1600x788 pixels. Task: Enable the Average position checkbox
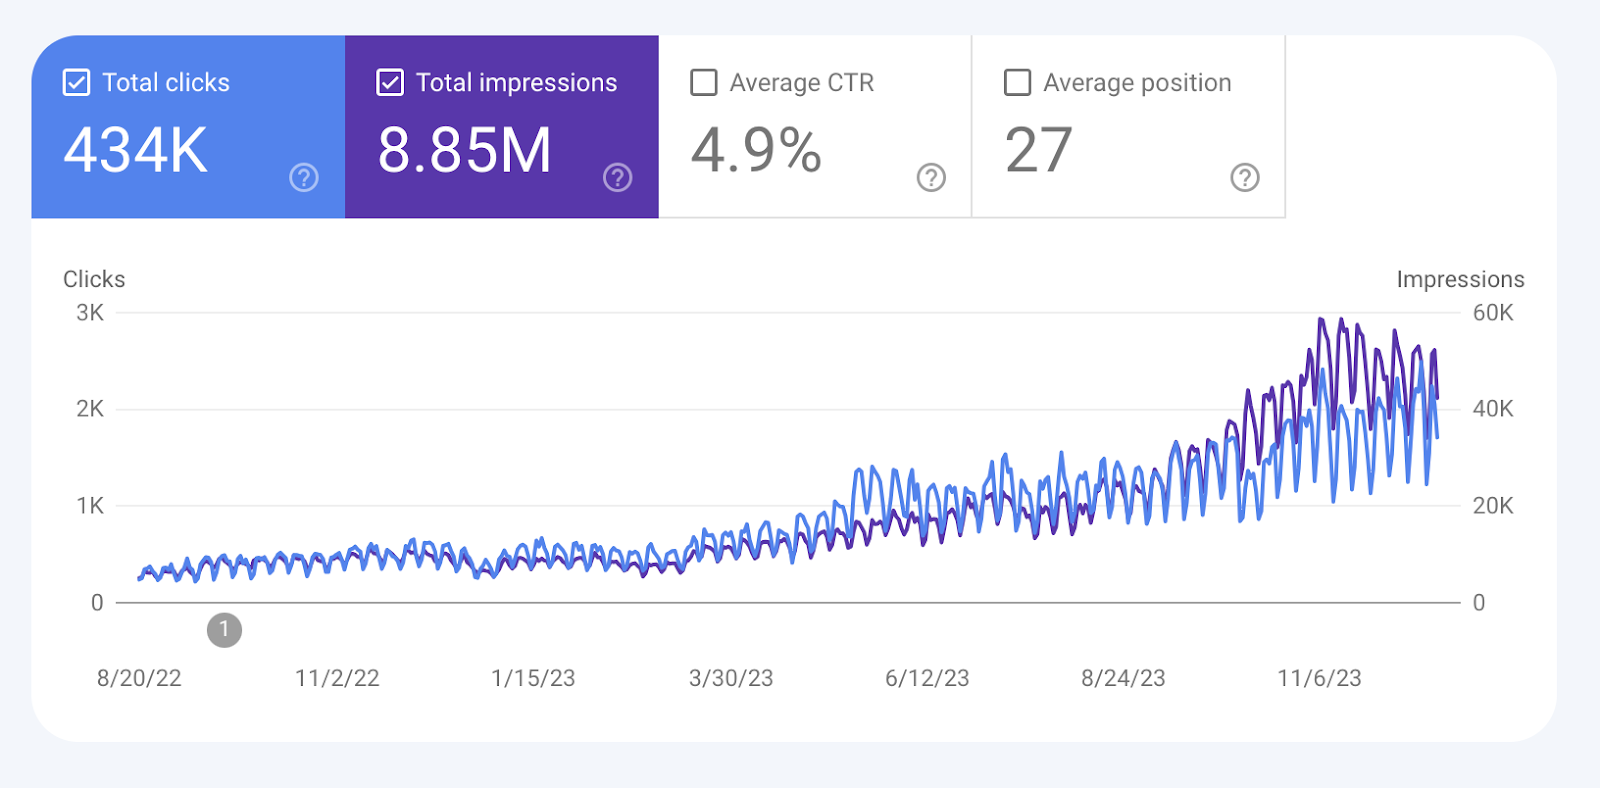1017,82
